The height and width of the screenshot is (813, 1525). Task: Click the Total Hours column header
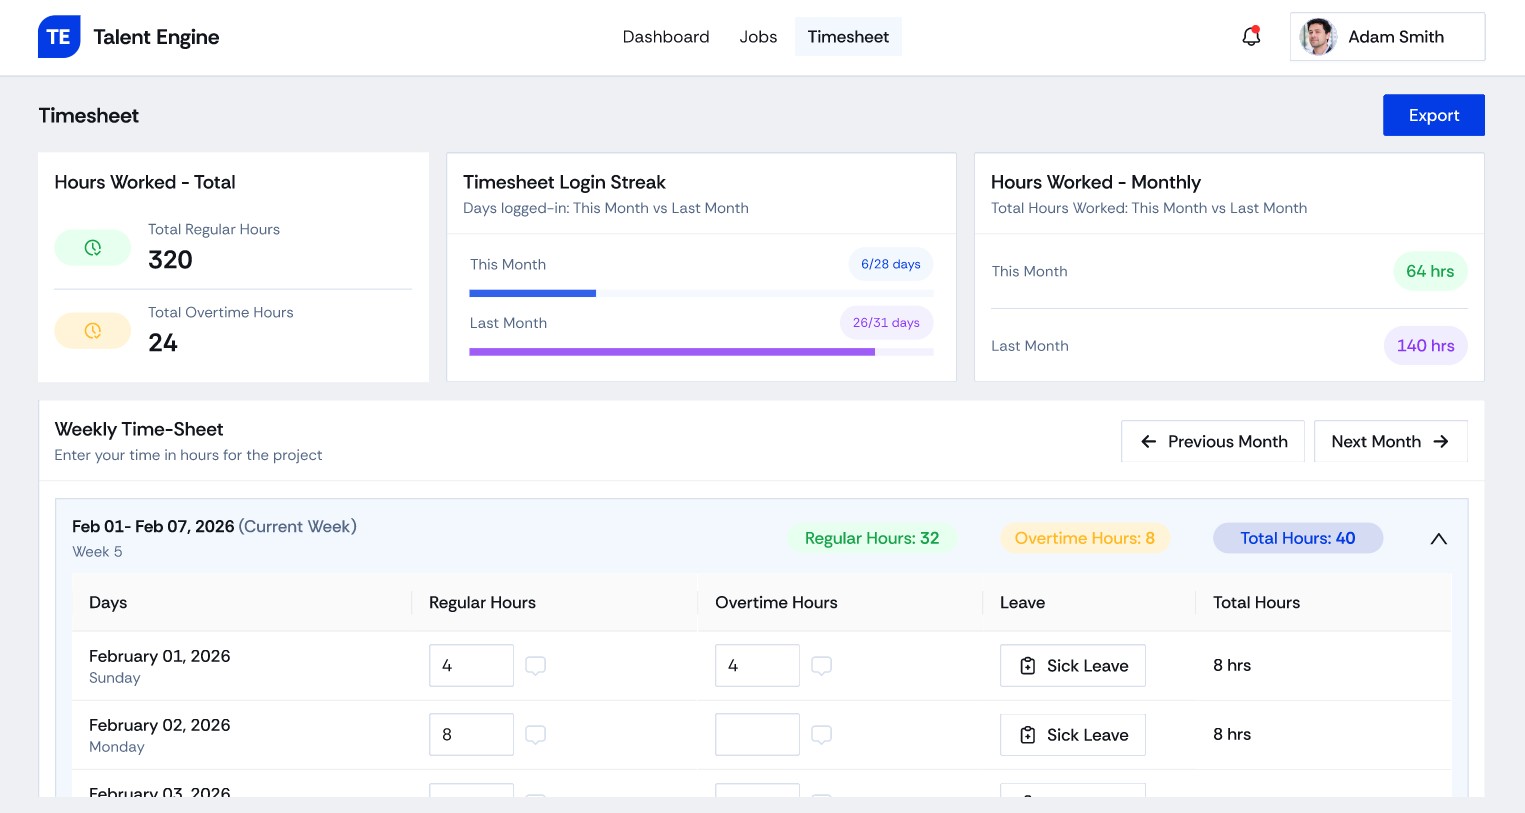(1256, 602)
